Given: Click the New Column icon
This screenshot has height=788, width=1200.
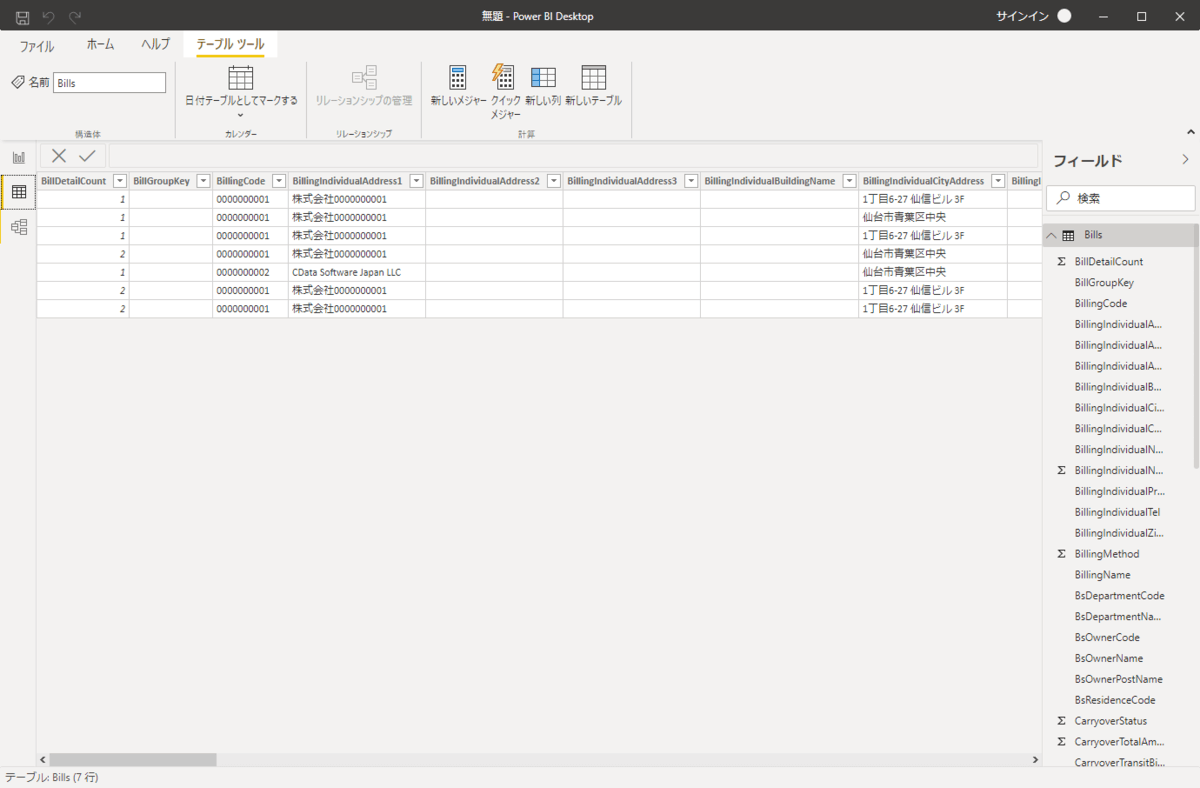Looking at the screenshot, I should [x=543, y=79].
